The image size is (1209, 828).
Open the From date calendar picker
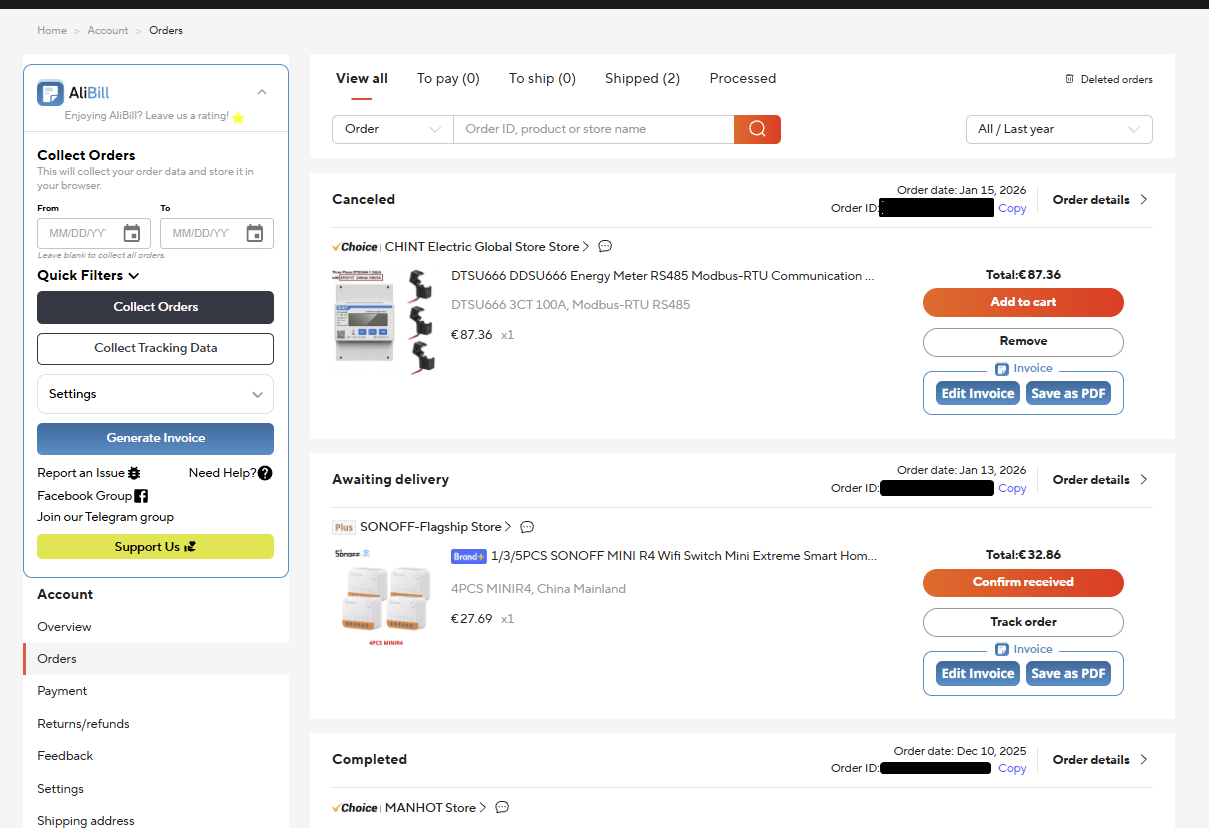point(132,232)
